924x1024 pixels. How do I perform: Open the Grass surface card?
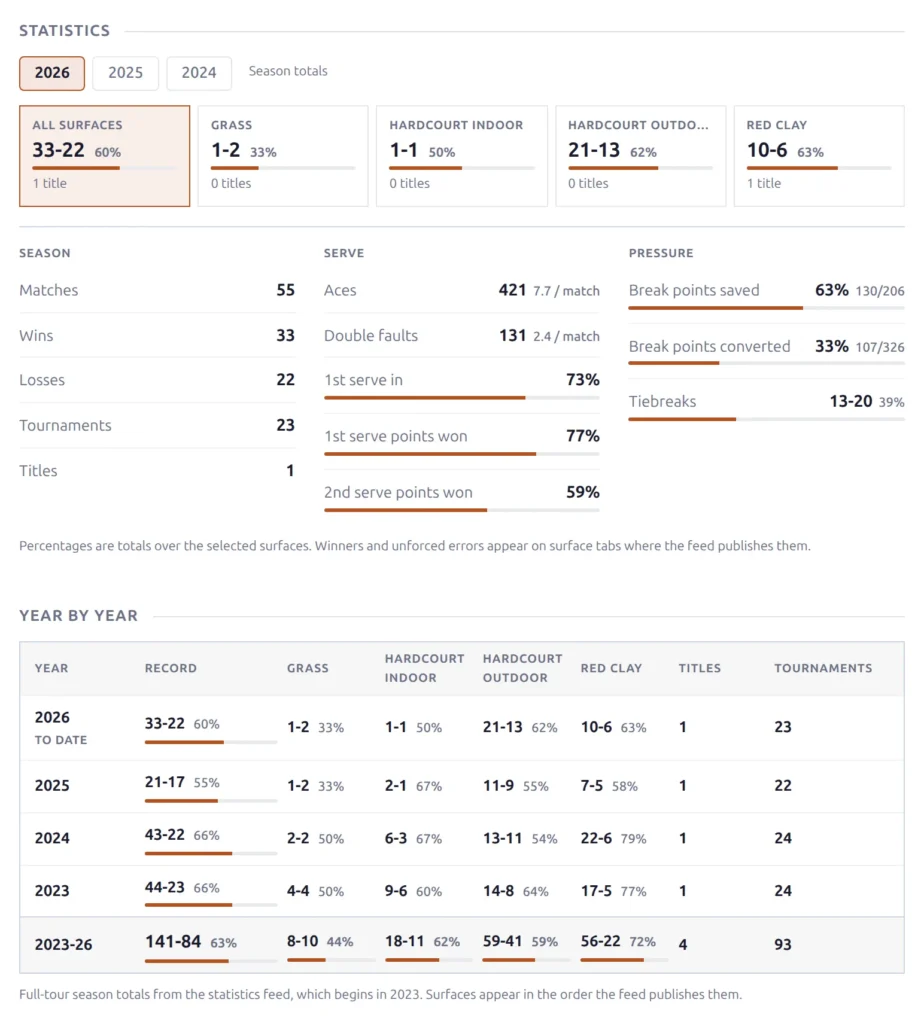point(283,156)
